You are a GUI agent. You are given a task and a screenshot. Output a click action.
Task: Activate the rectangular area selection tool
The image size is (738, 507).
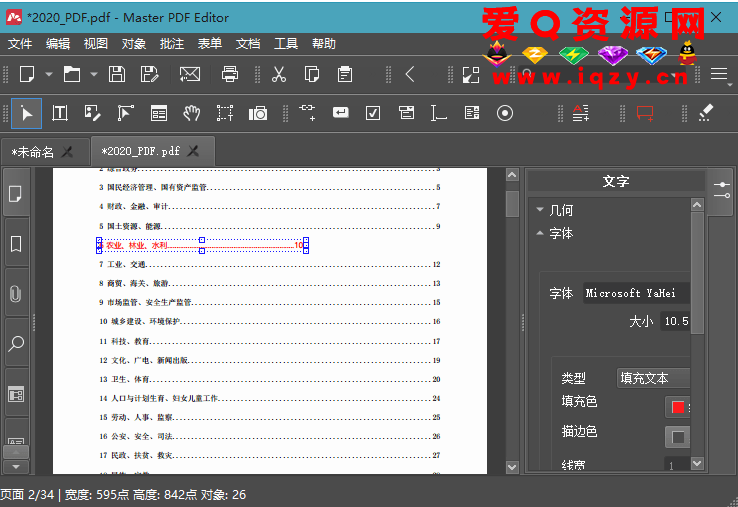(x=225, y=113)
